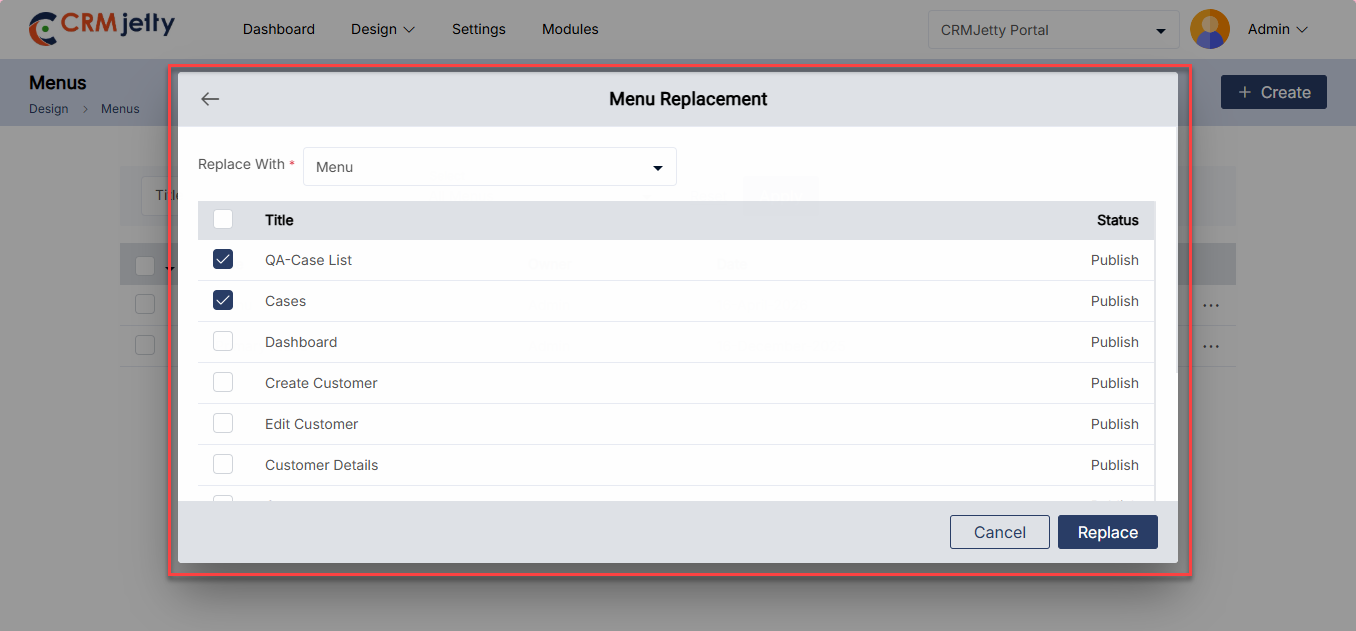Open Settings in the top navigation
The height and width of the screenshot is (631, 1356).
click(x=478, y=30)
